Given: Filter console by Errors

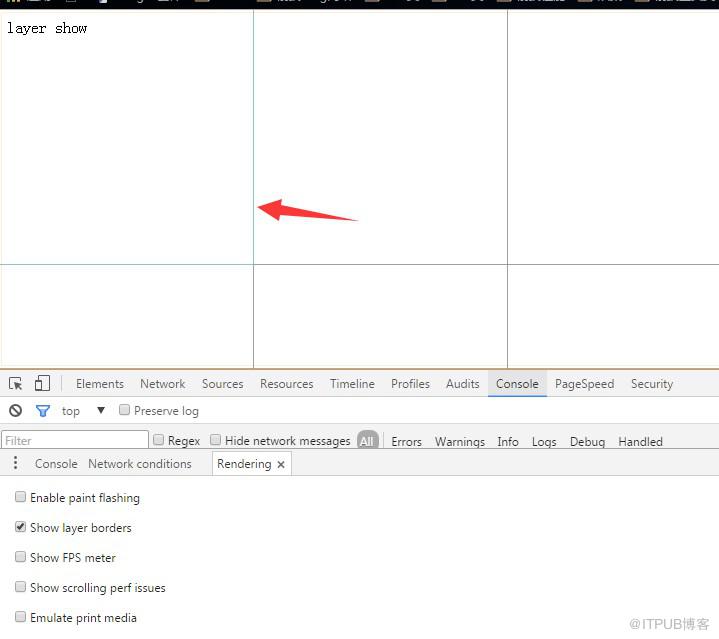Looking at the screenshot, I should (x=406, y=442).
